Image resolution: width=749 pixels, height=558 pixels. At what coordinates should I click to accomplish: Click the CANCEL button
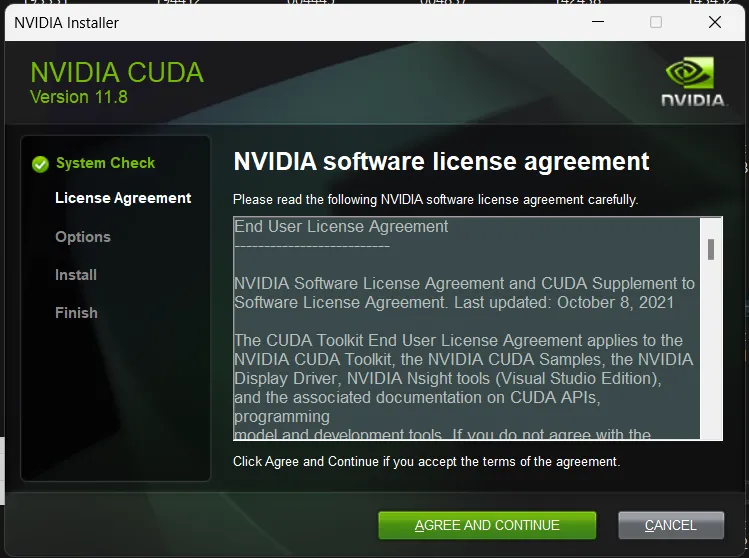(x=671, y=525)
